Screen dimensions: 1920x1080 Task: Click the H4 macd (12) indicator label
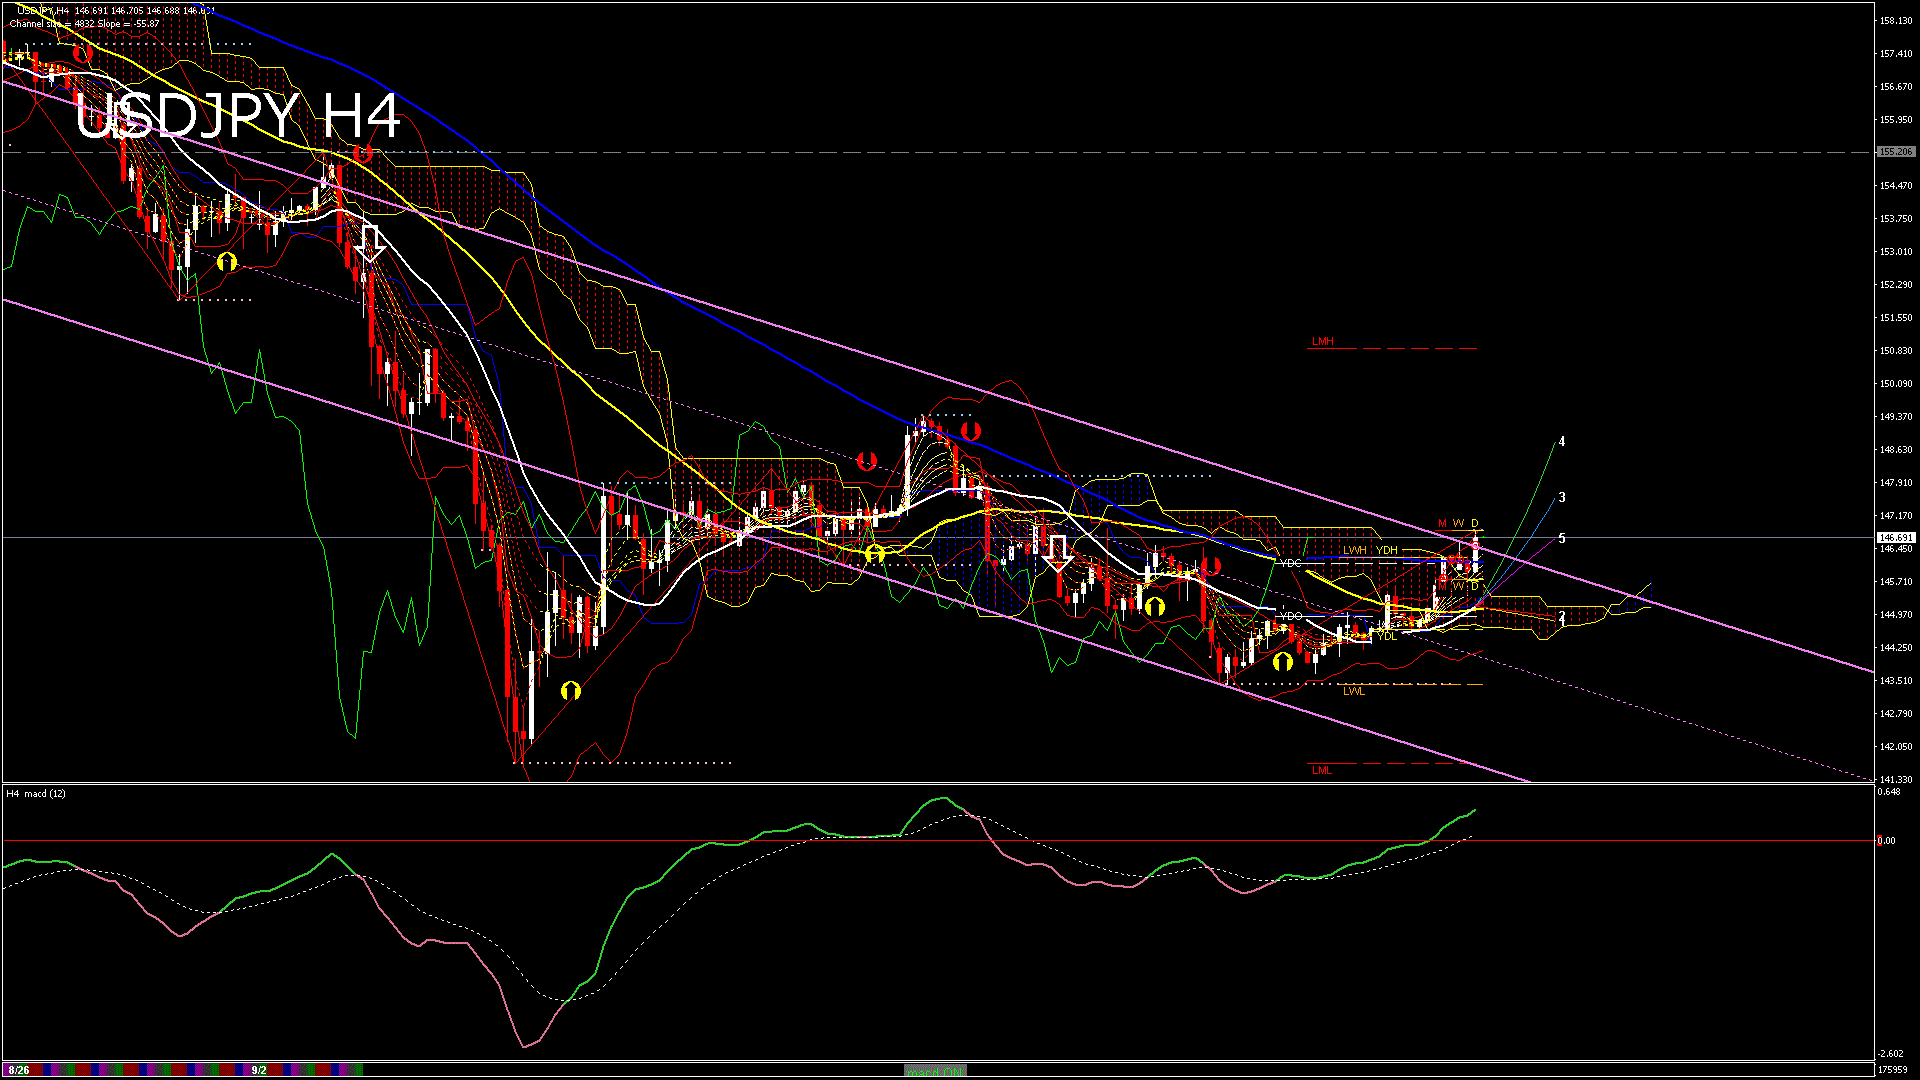point(36,793)
